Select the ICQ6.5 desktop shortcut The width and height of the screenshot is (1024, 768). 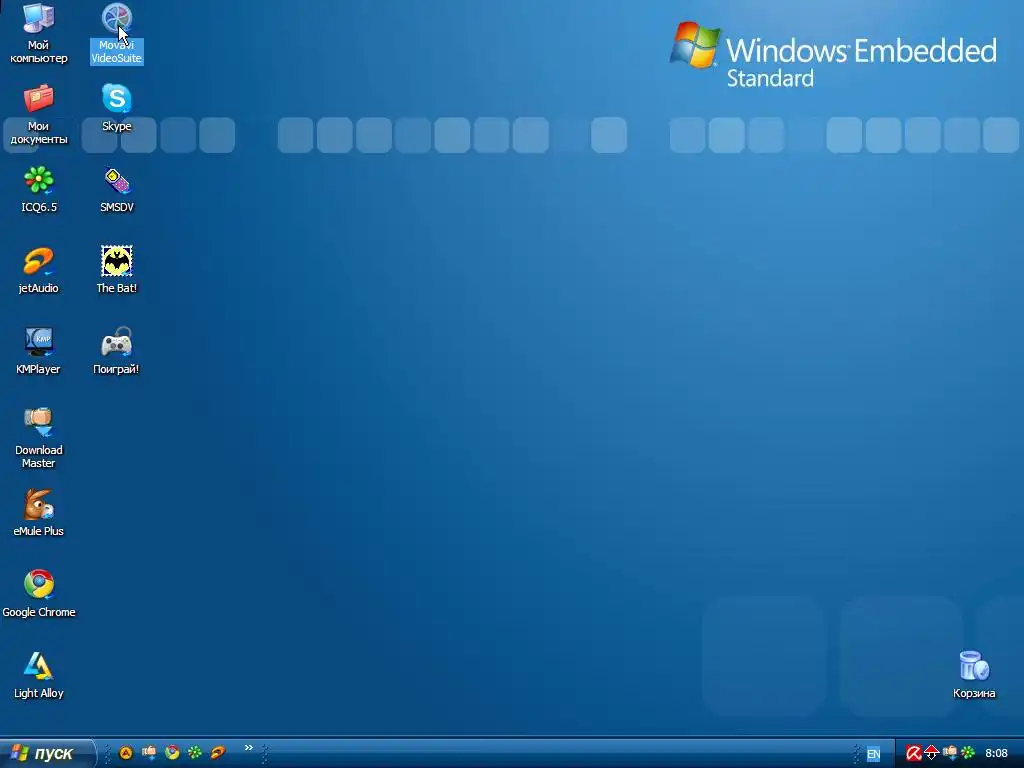pos(39,189)
